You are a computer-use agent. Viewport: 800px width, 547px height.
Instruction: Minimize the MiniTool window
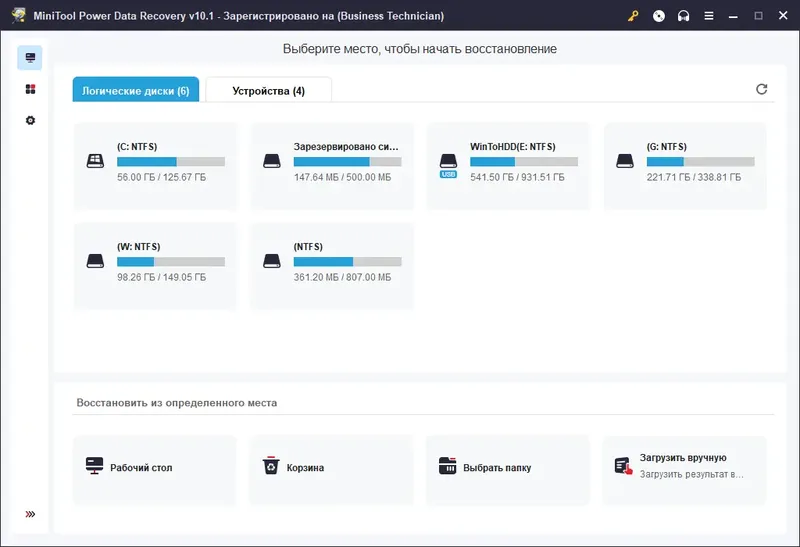tap(733, 16)
